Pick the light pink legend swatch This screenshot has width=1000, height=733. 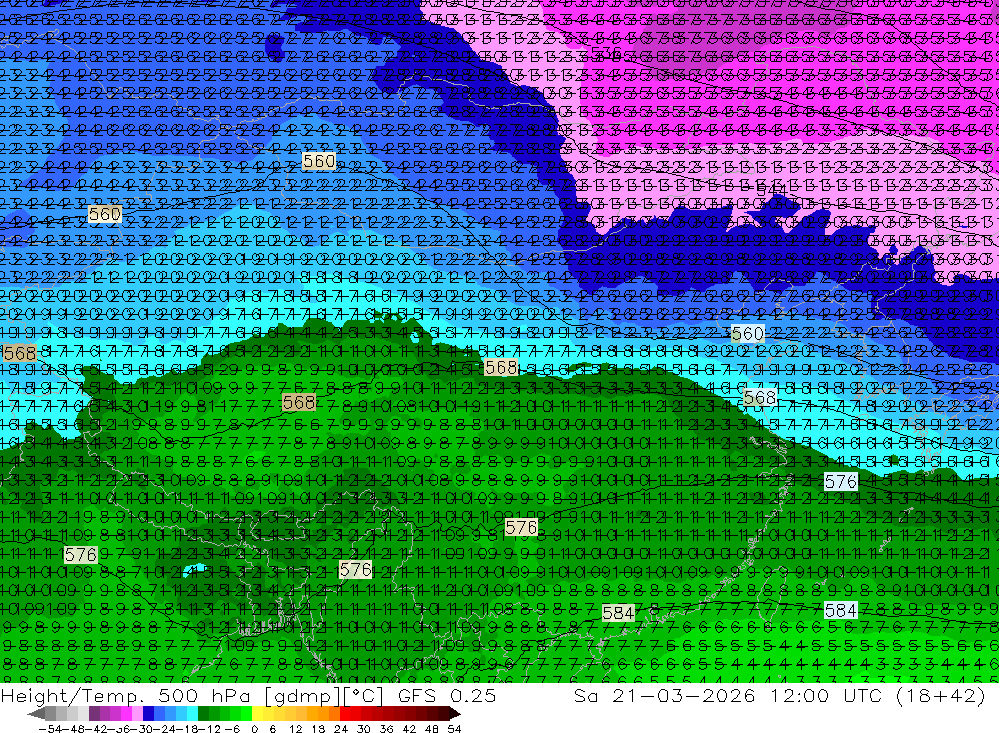point(137,714)
